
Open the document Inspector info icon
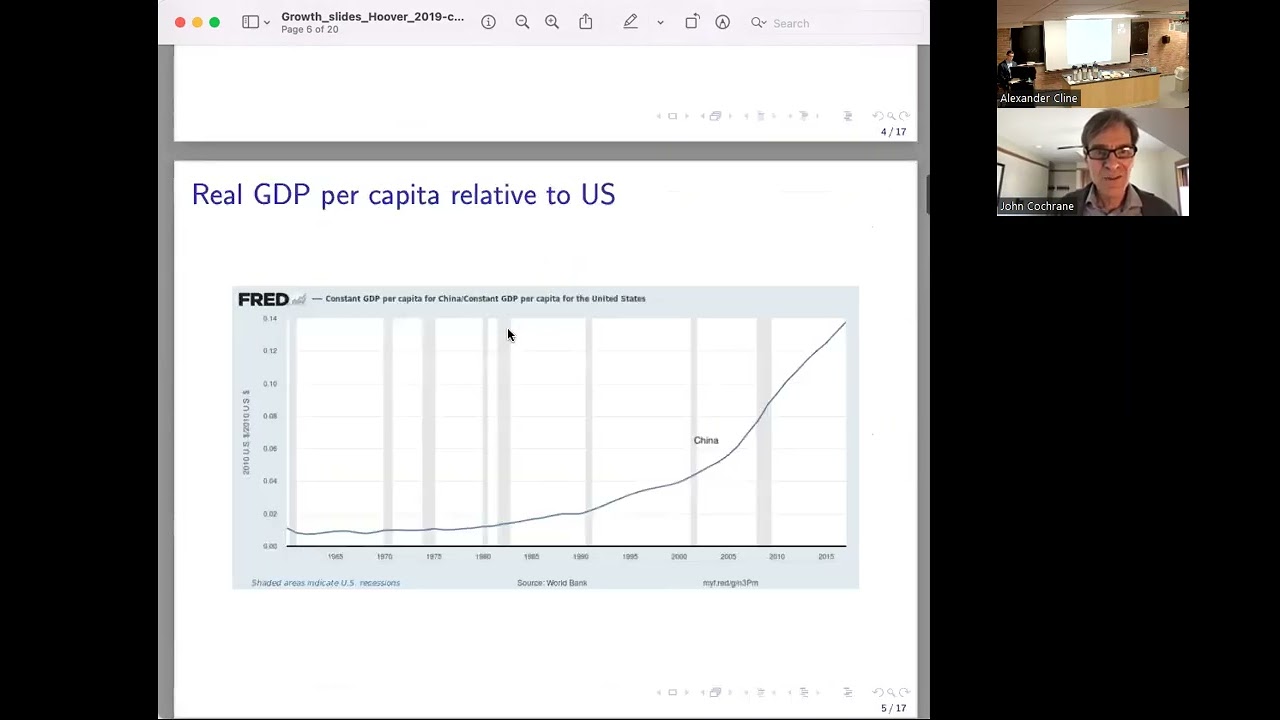pyautogui.click(x=488, y=22)
